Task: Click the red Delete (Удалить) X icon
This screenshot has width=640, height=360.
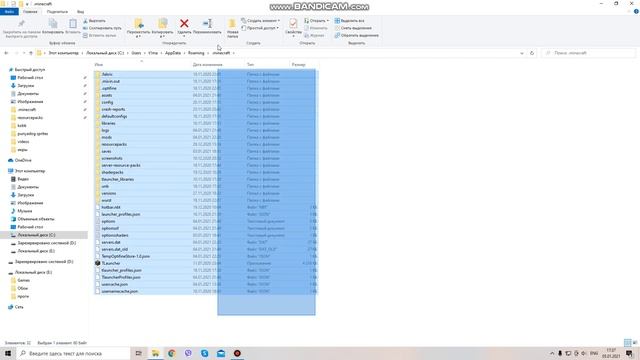Action: 184,24
